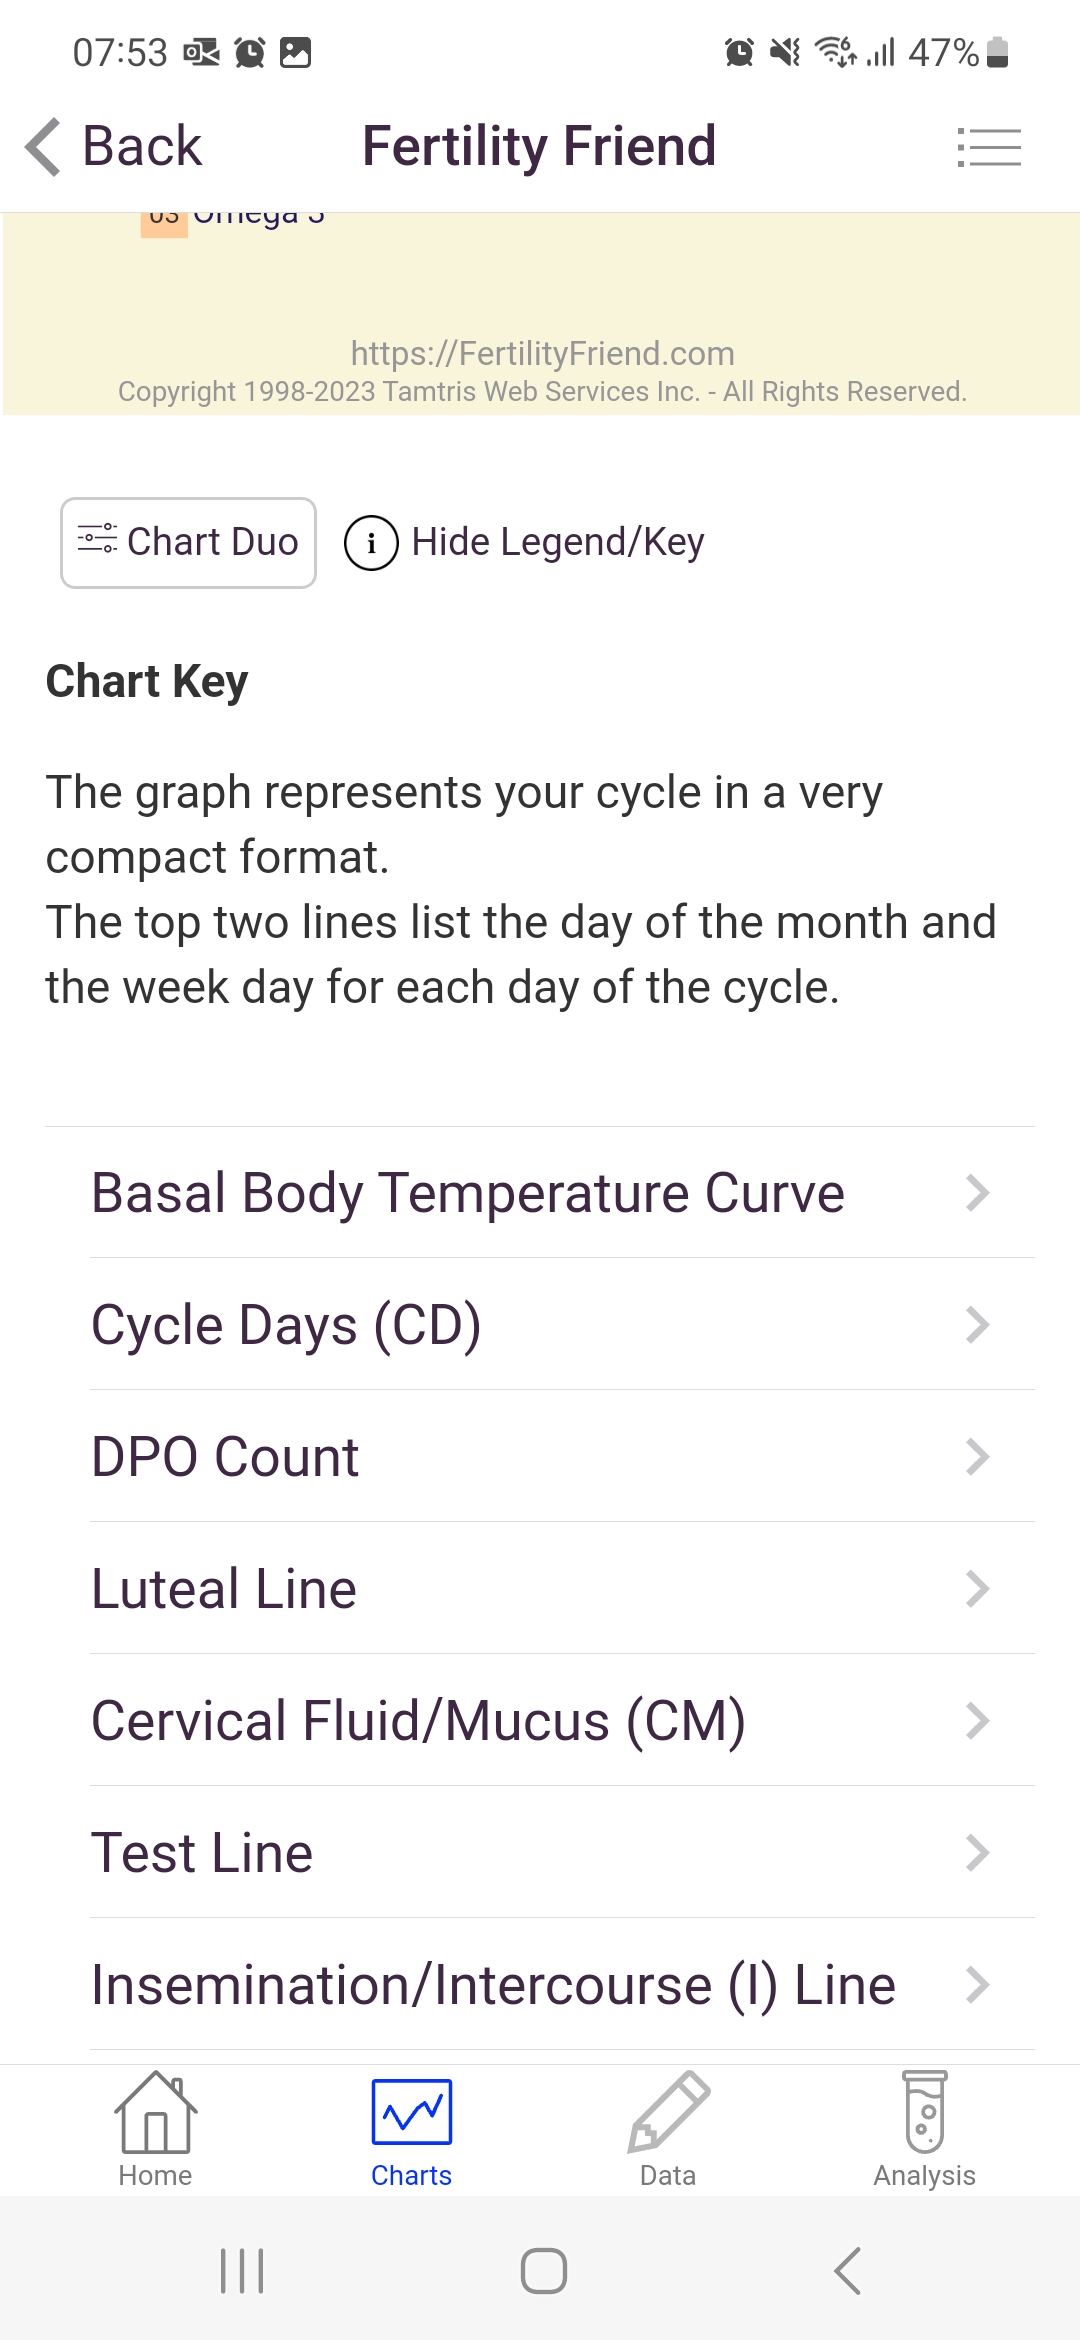Open the FertilityFriend.com link
1080x2340 pixels.
coord(542,354)
